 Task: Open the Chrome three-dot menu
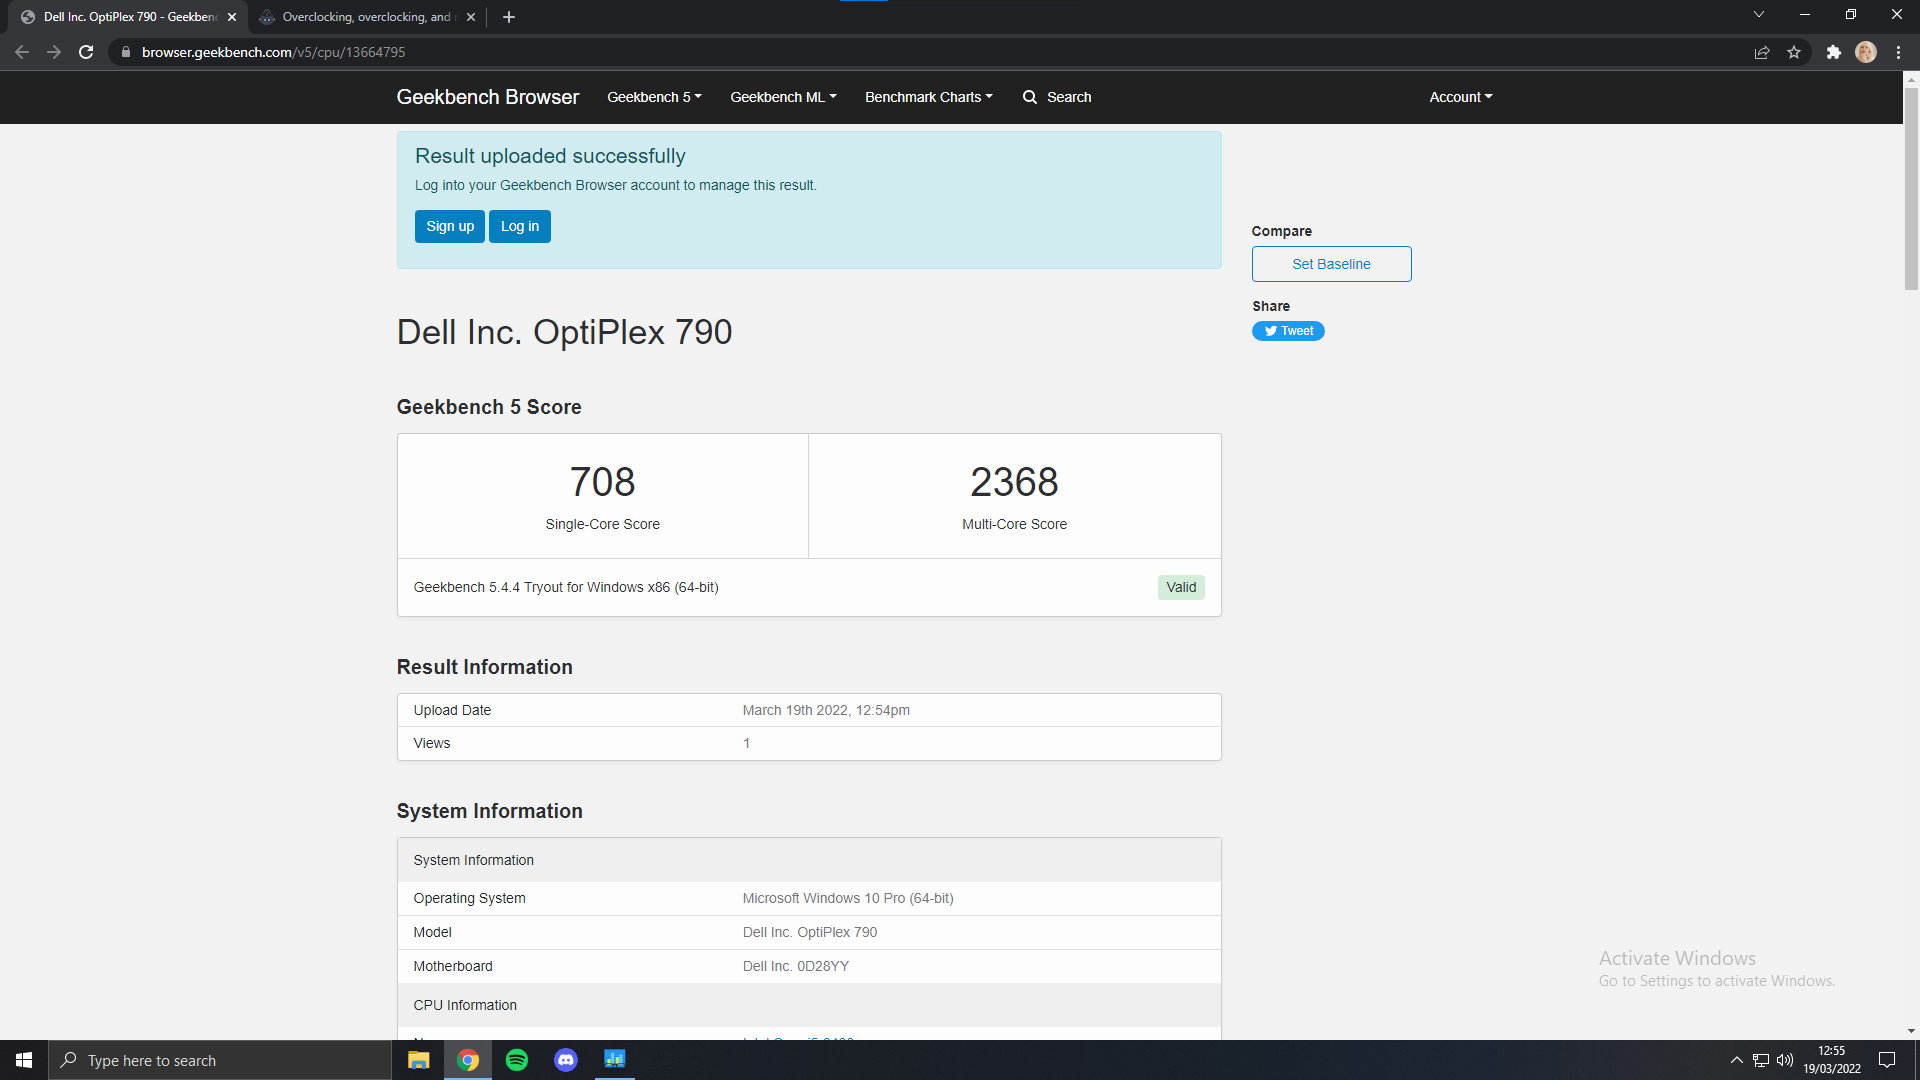point(1898,52)
